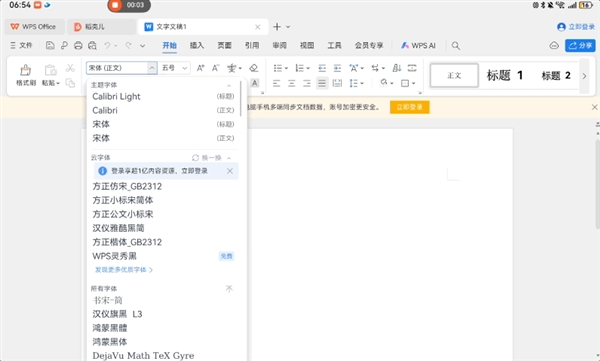Click the sort text icon
This screenshot has height=361, width=600.
397,68
